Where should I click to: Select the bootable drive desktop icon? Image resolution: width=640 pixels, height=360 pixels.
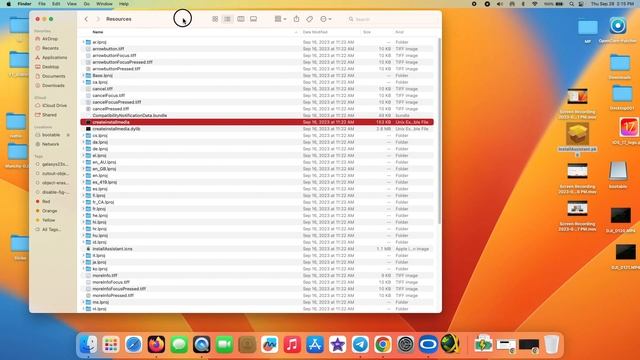[618, 174]
